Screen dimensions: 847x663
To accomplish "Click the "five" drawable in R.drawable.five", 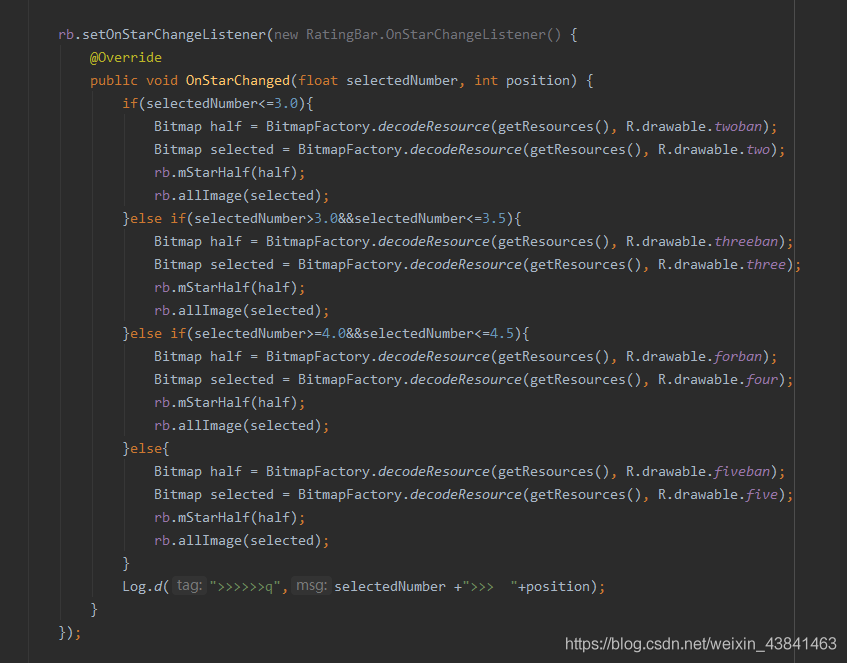I will [x=762, y=494].
